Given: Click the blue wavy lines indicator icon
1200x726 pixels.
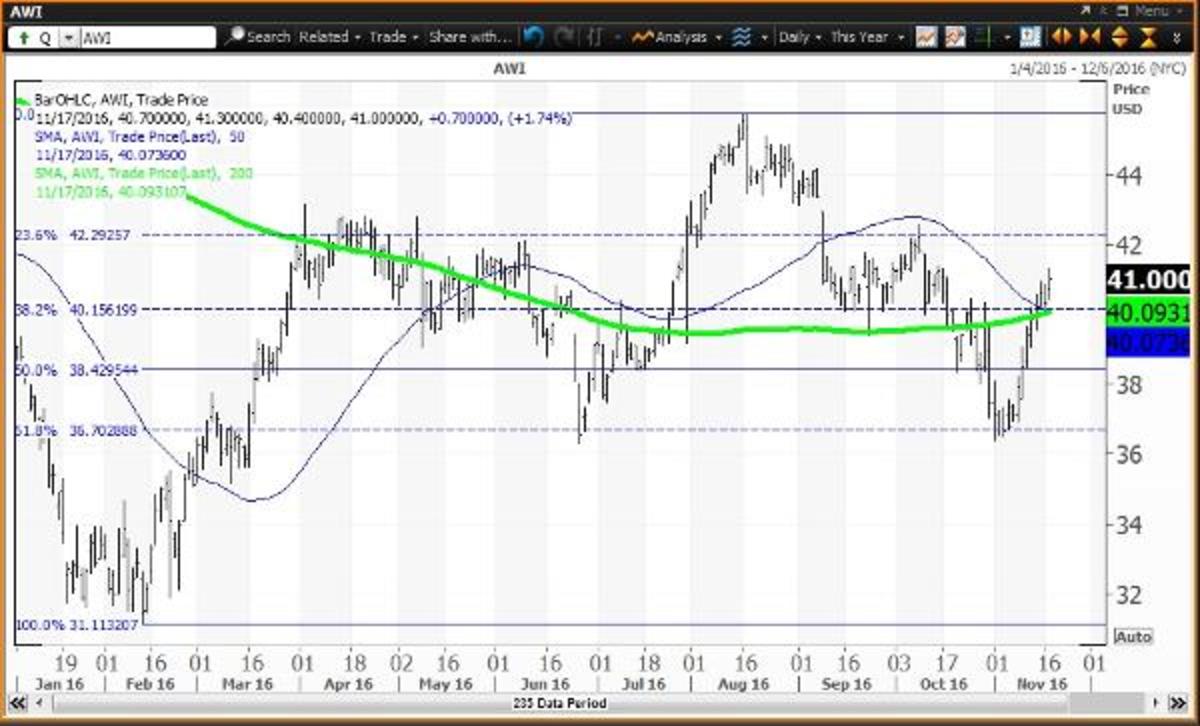Looking at the screenshot, I should click(742, 37).
